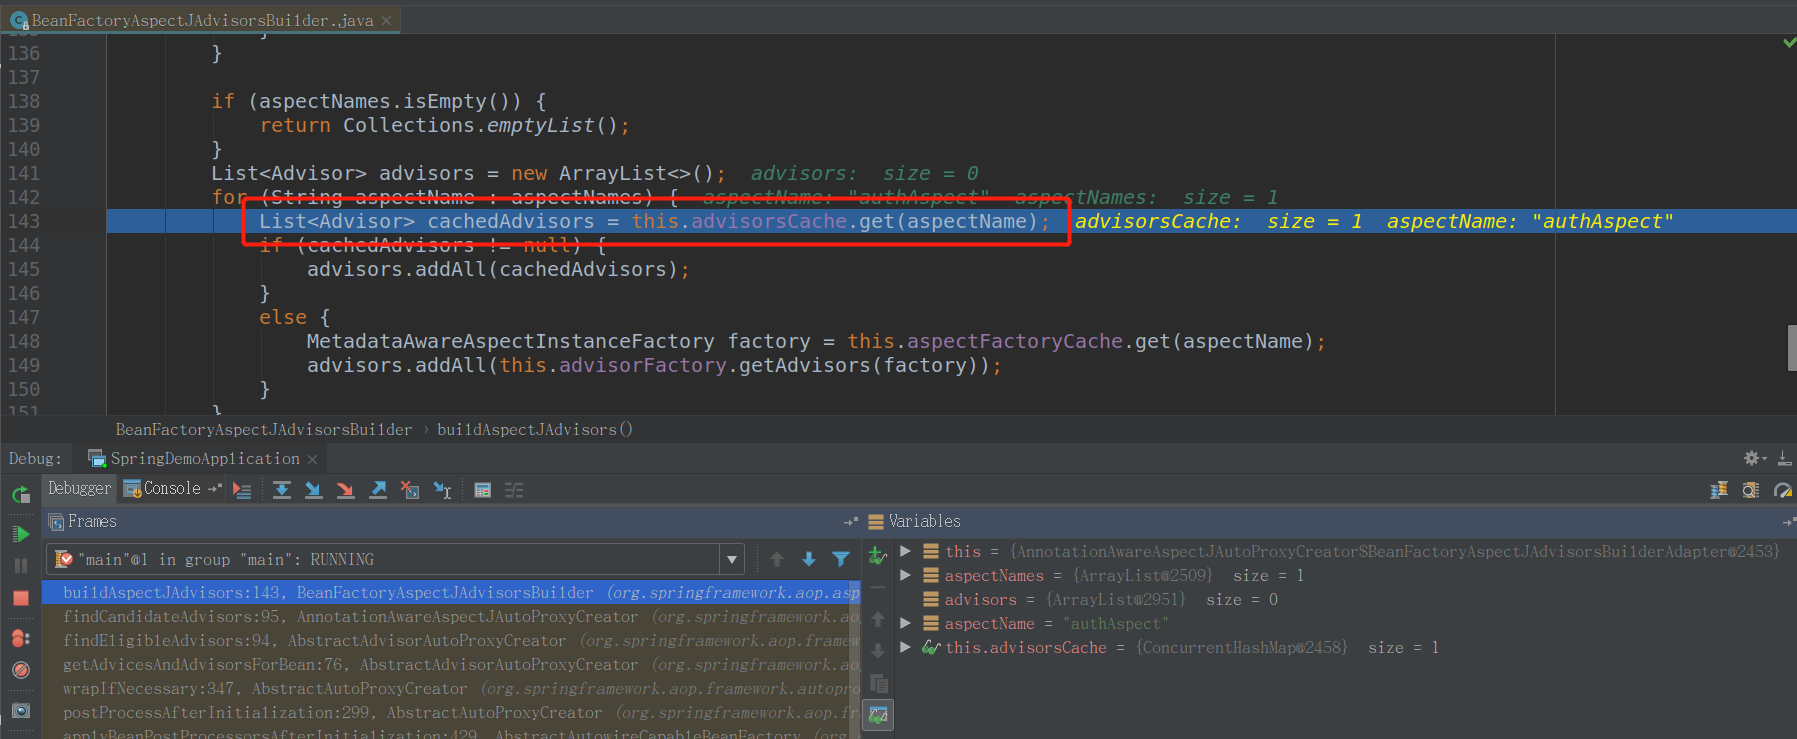Move the watch down in the Variables panel
The width and height of the screenshot is (1797, 739).
click(x=878, y=651)
